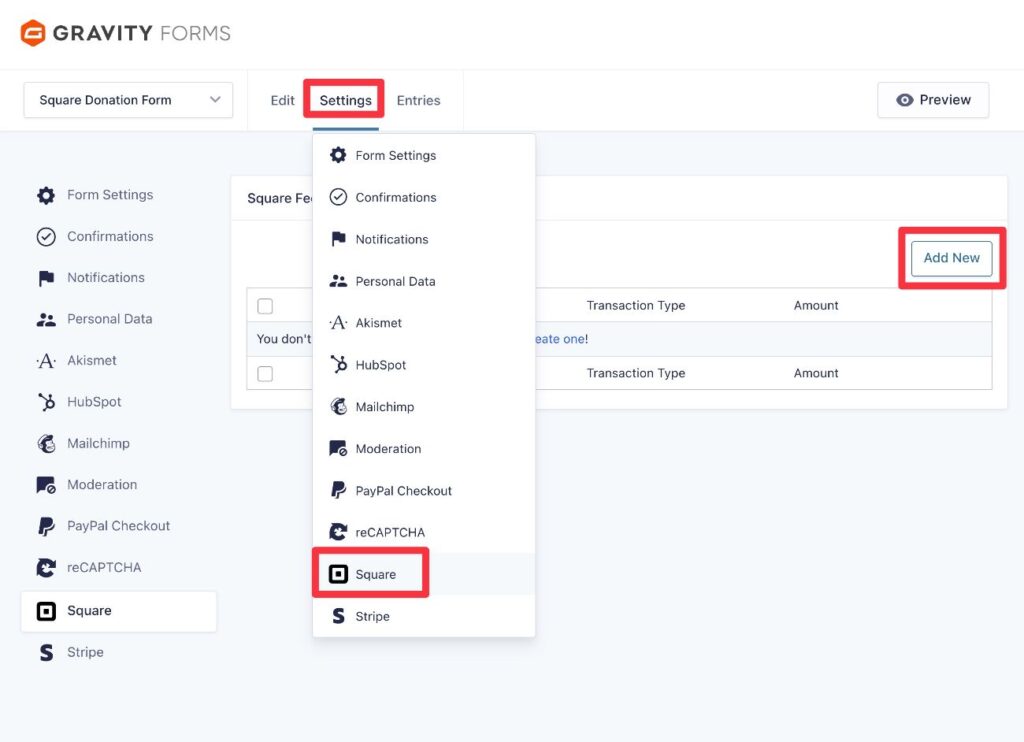Click HubSpot icon in left sidebar

[46, 402]
